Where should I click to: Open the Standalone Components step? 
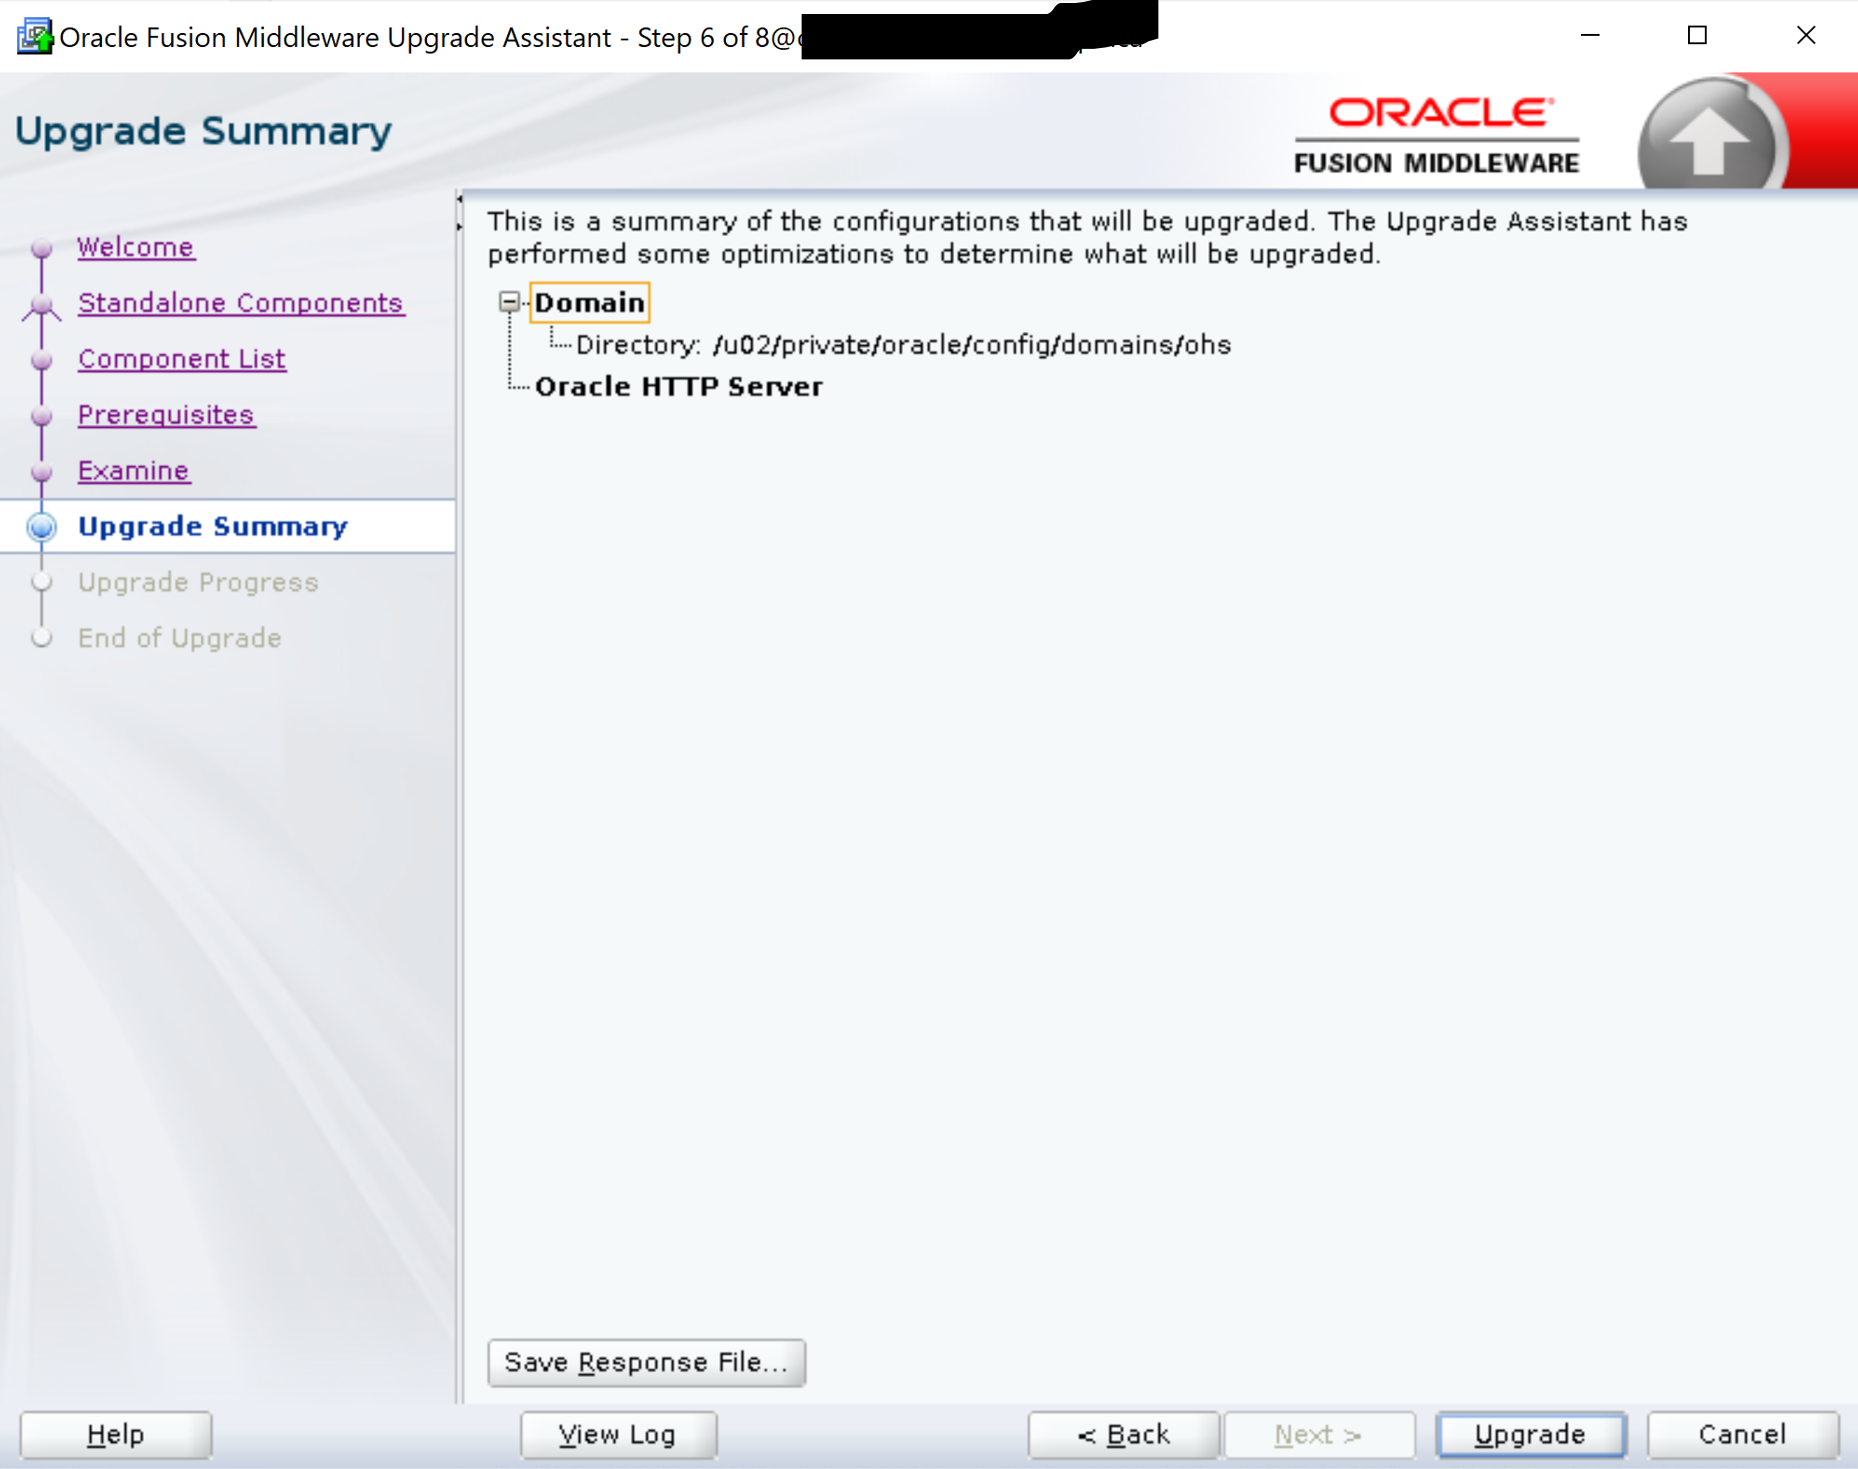pos(240,303)
